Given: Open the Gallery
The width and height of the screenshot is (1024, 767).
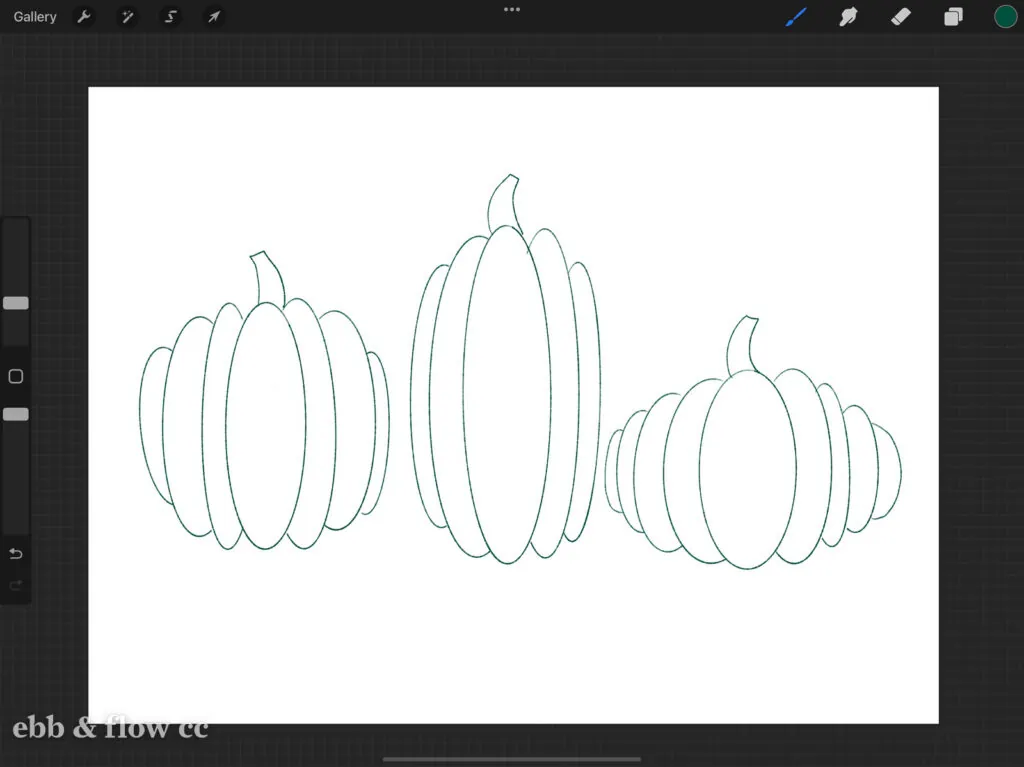Looking at the screenshot, I should coord(35,17).
